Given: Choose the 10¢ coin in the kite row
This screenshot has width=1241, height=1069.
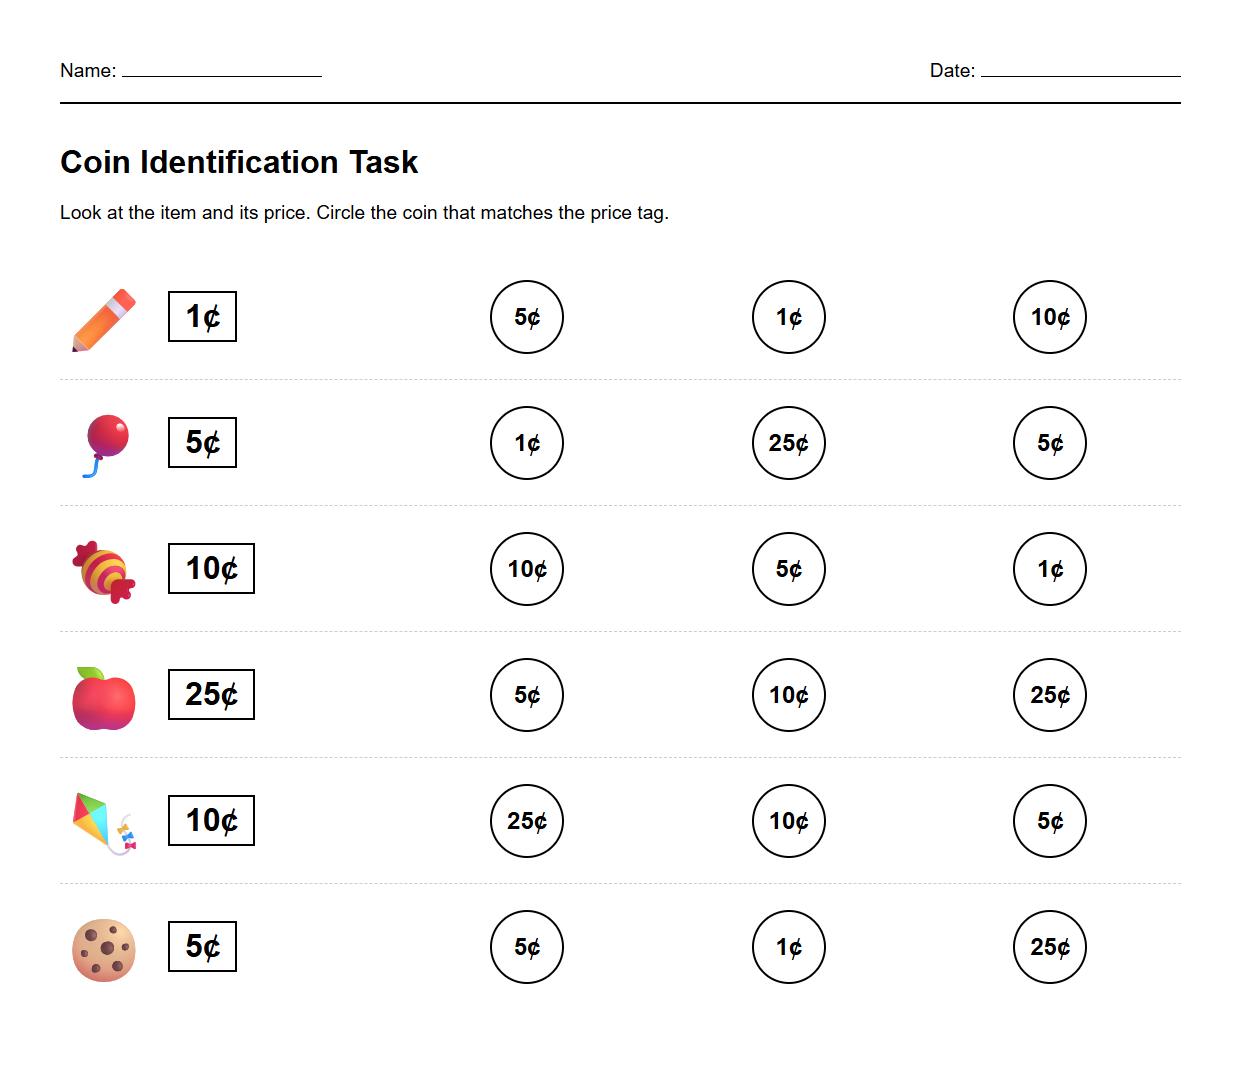Looking at the screenshot, I should (788, 821).
